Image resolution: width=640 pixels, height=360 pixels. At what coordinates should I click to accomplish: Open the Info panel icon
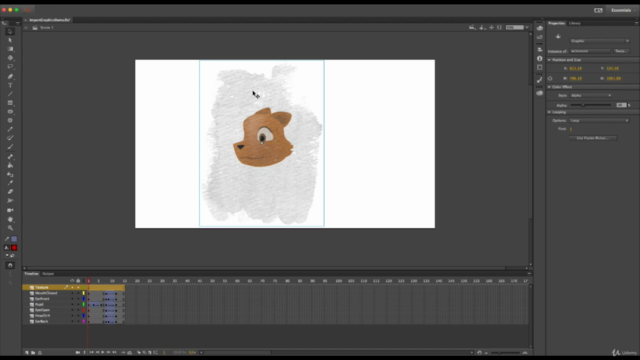(540, 58)
